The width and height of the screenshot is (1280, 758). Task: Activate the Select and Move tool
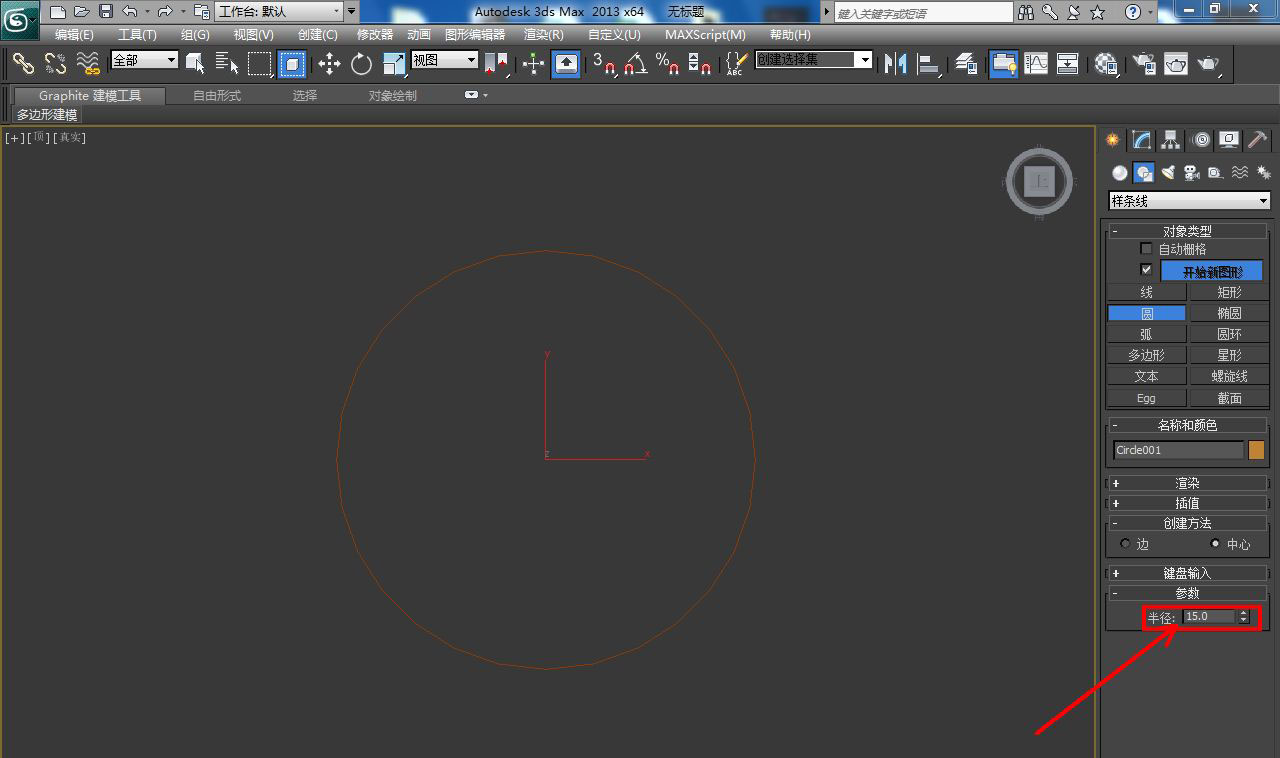coord(329,63)
